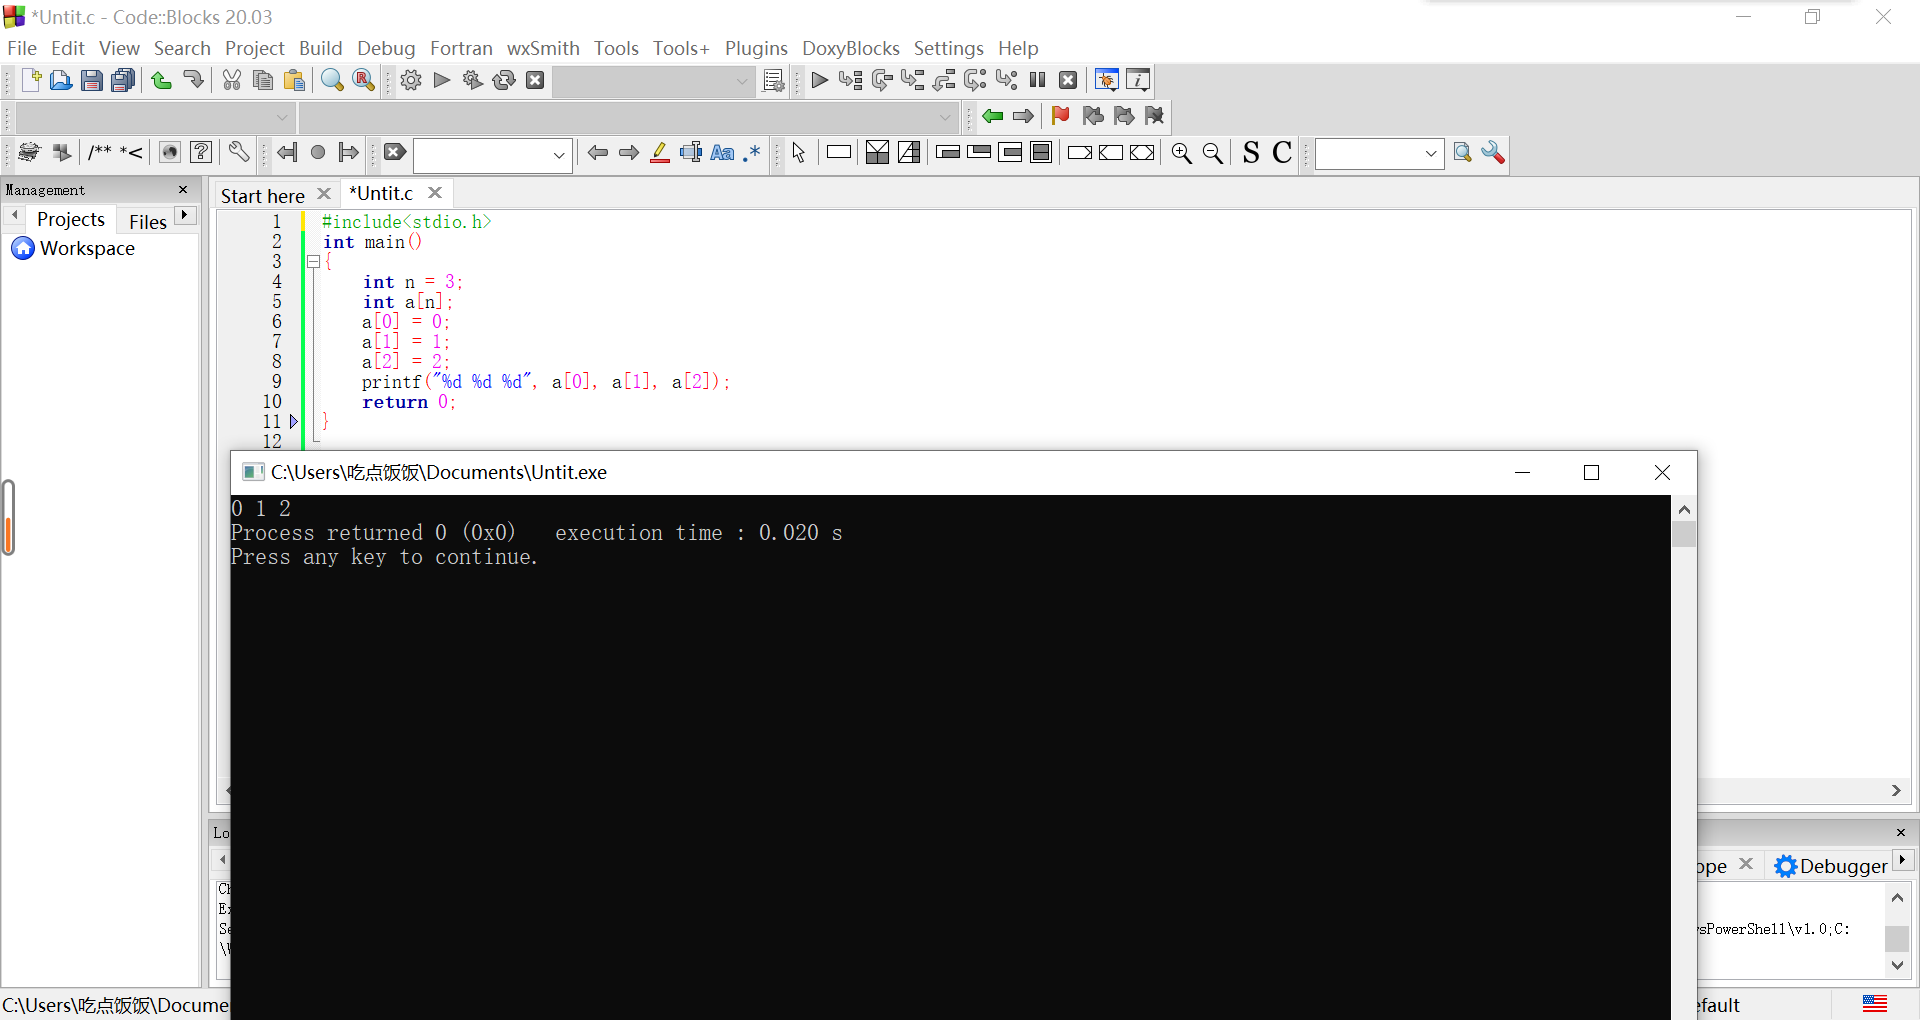Go to the next bookmark icon
Viewport: 1920px width, 1020px height.
(x=1124, y=116)
